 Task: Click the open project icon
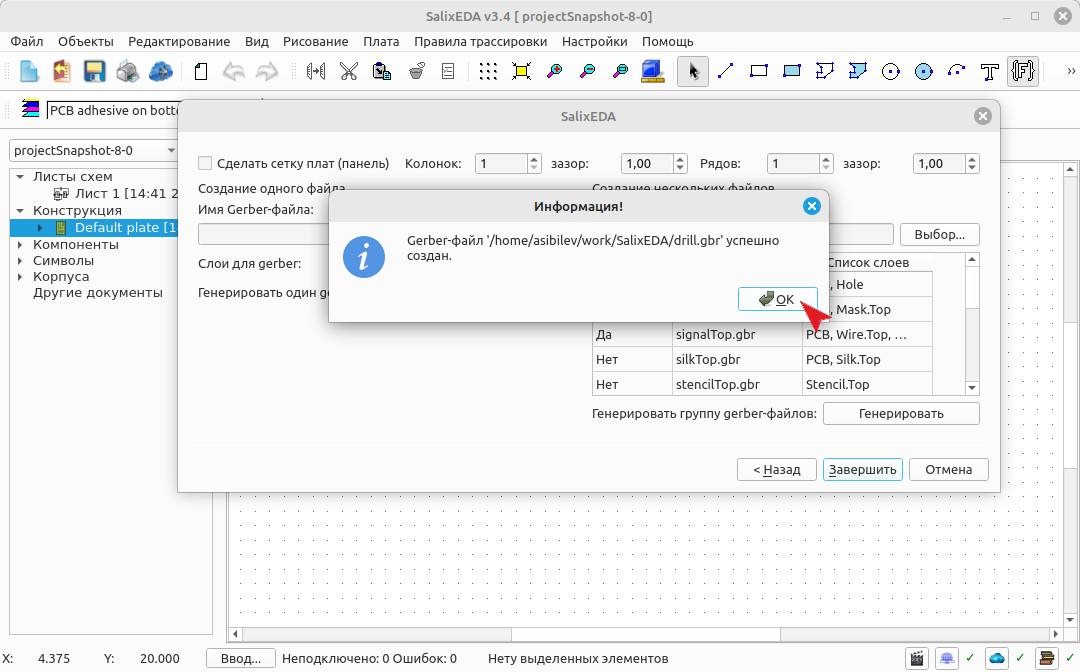coord(62,71)
